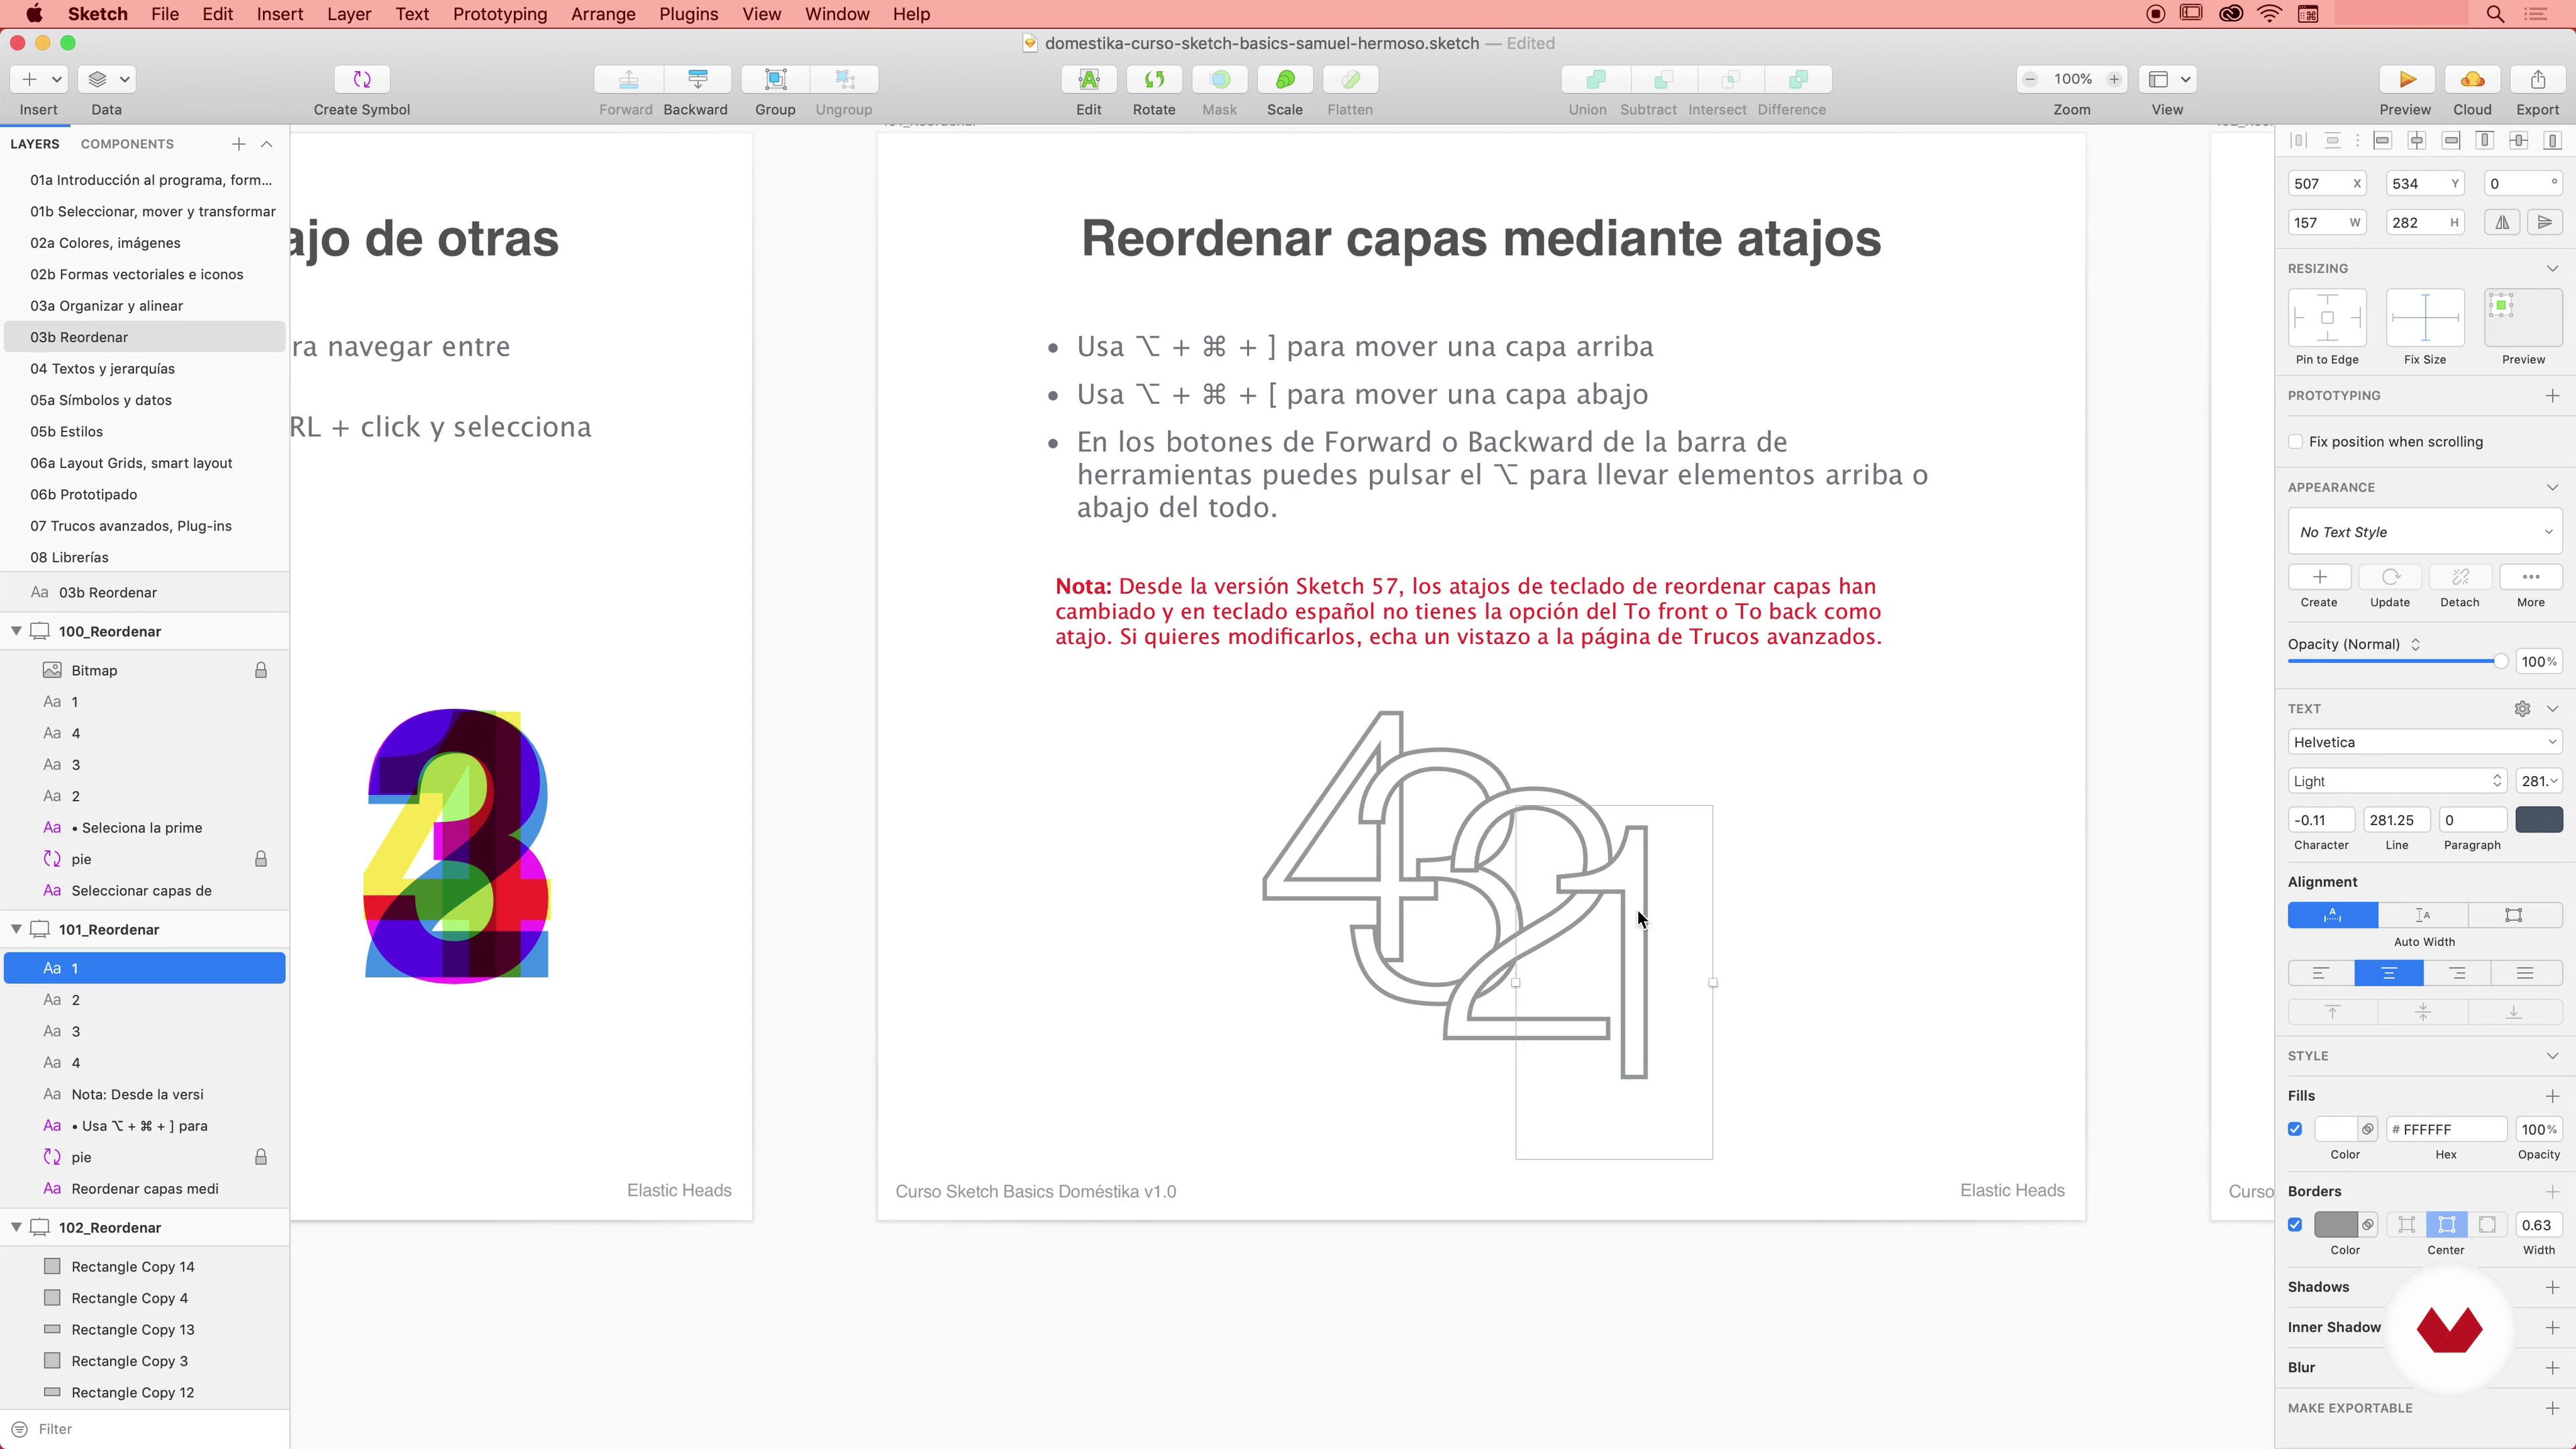
Task: Click the Rotate tool icon
Action: coord(1154,79)
